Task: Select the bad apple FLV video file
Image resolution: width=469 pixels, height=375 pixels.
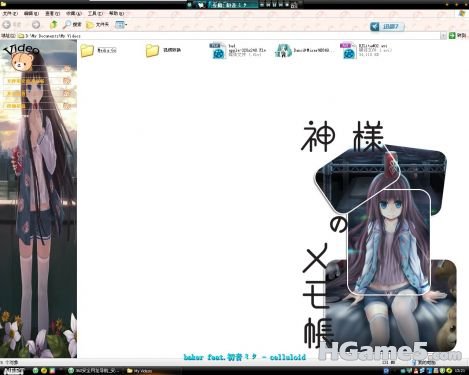Action: pyautogui.click(x=238, y=51)
